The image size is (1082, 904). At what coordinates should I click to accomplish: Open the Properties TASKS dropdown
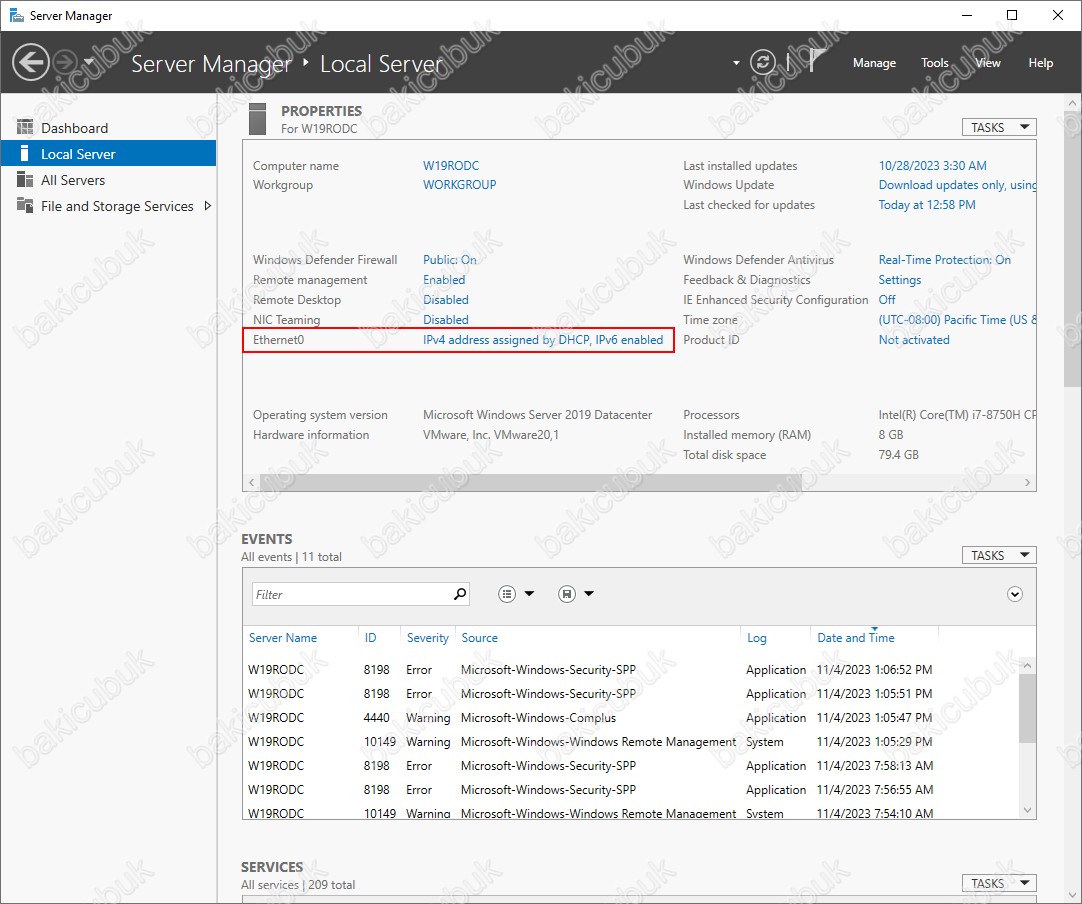tap(999, 127)
